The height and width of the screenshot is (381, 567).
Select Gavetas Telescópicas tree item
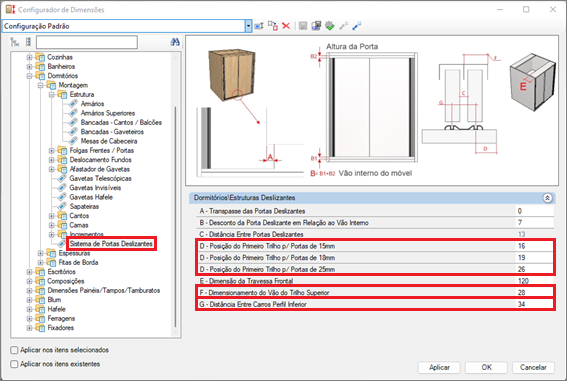100,179
